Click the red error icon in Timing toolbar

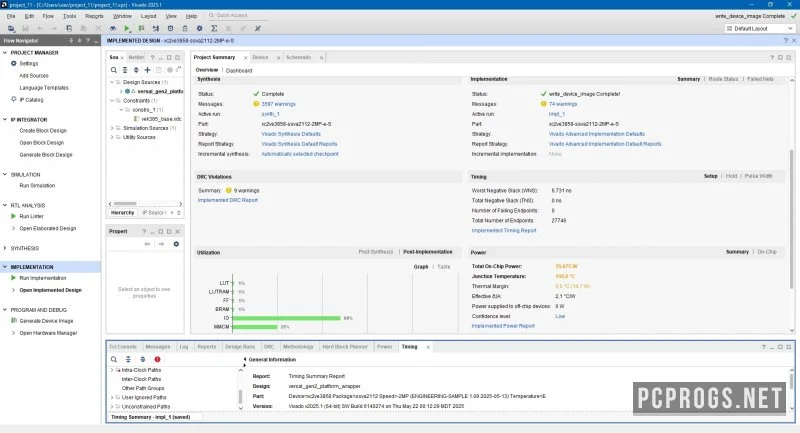157,360
